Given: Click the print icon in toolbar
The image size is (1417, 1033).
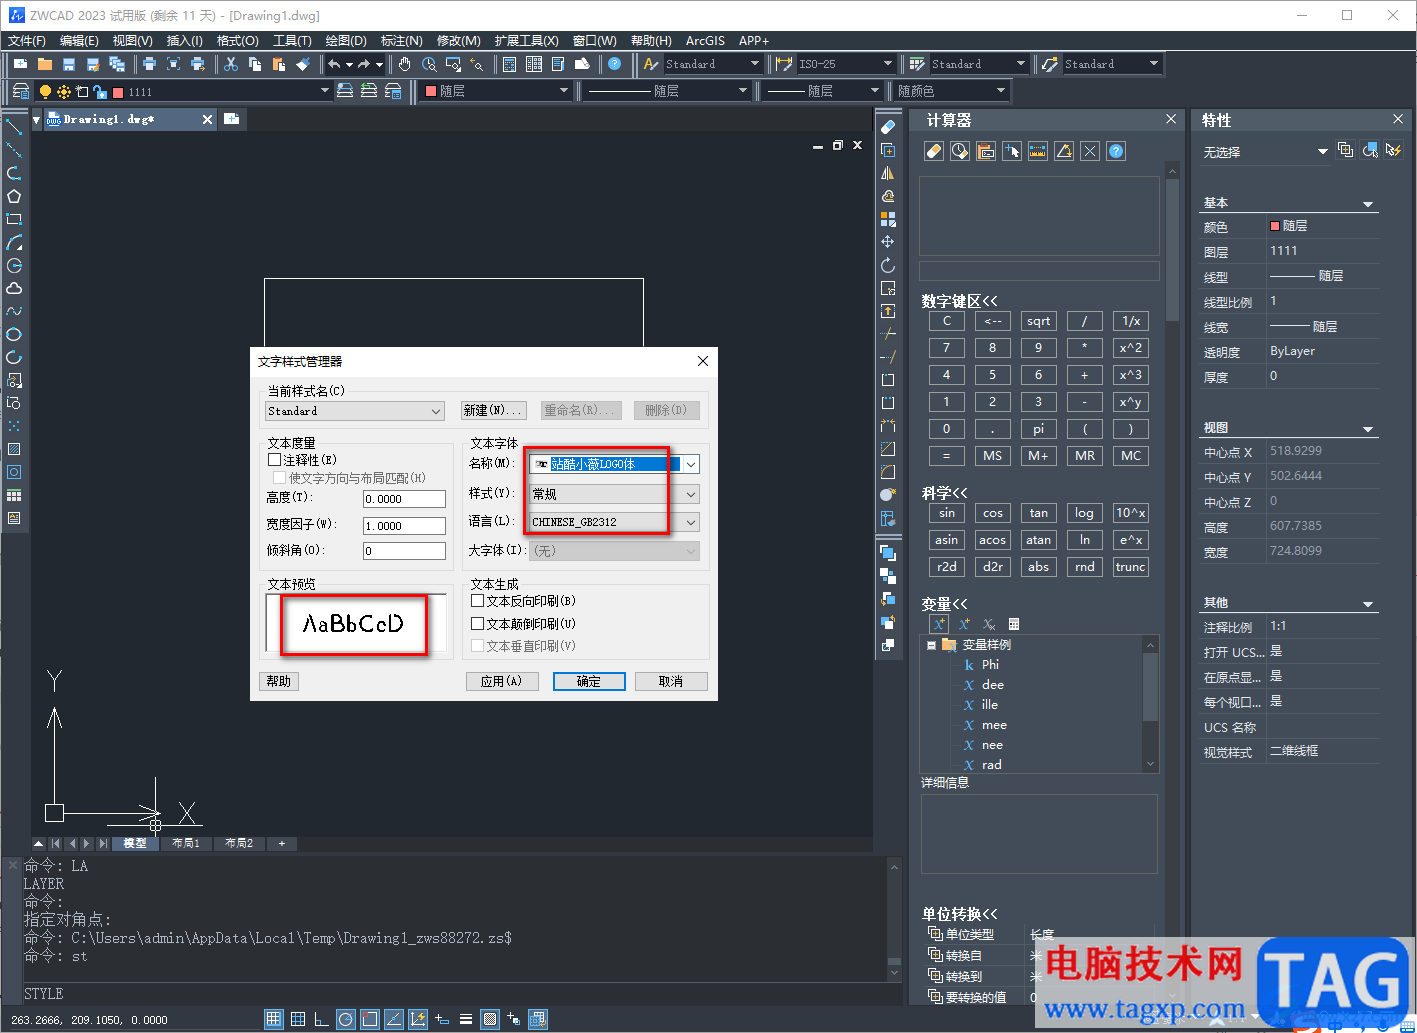Looking at the screenshot, I should (x=149, y=64).
